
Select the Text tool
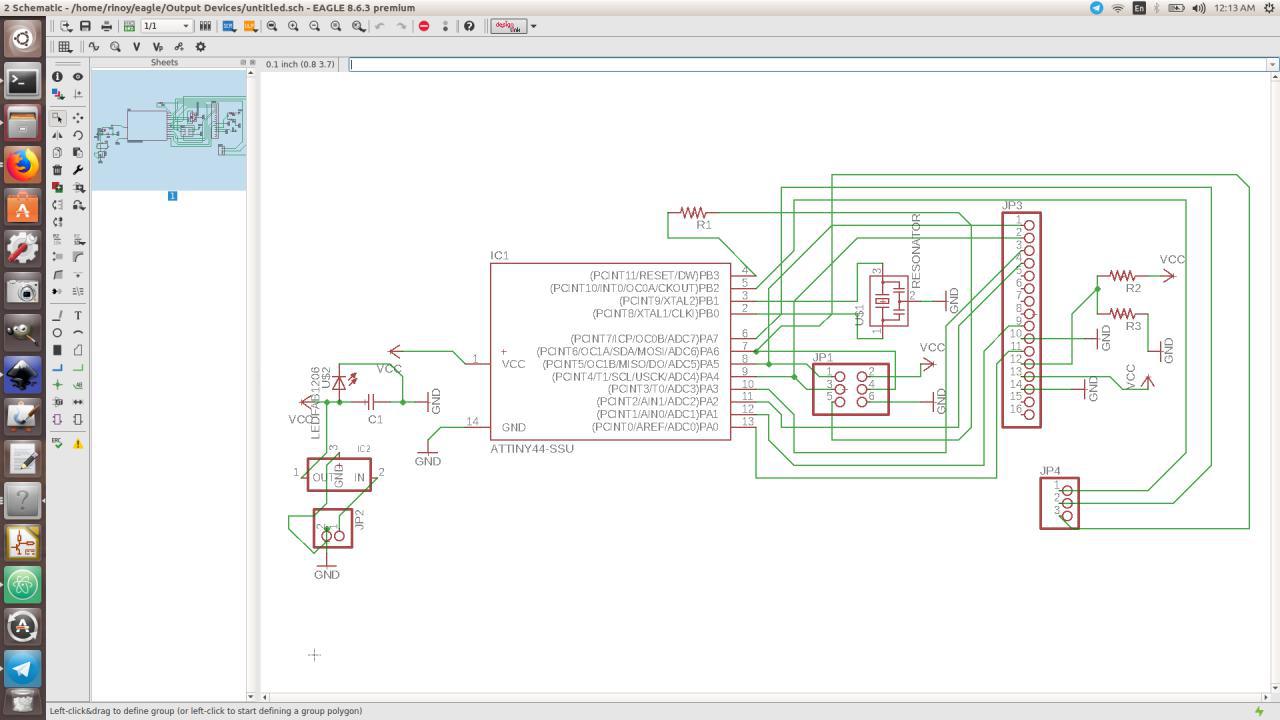pos(78,314)
